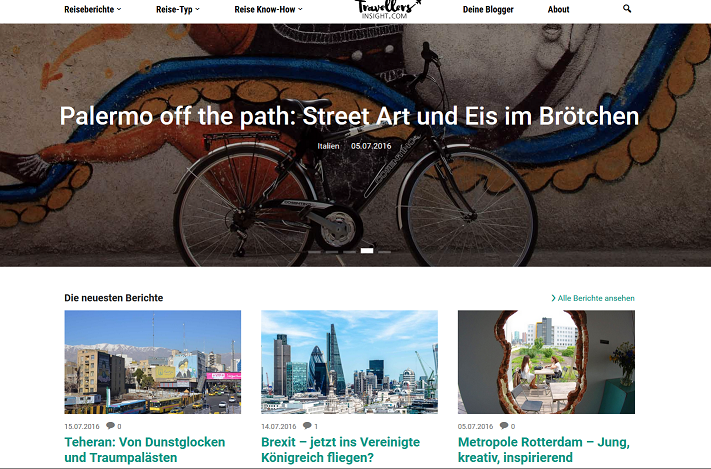The width and height of the screenshot is (711, 469).
Task: Expand the Reise-Typ dropdown menu
Action: point(178,9)
